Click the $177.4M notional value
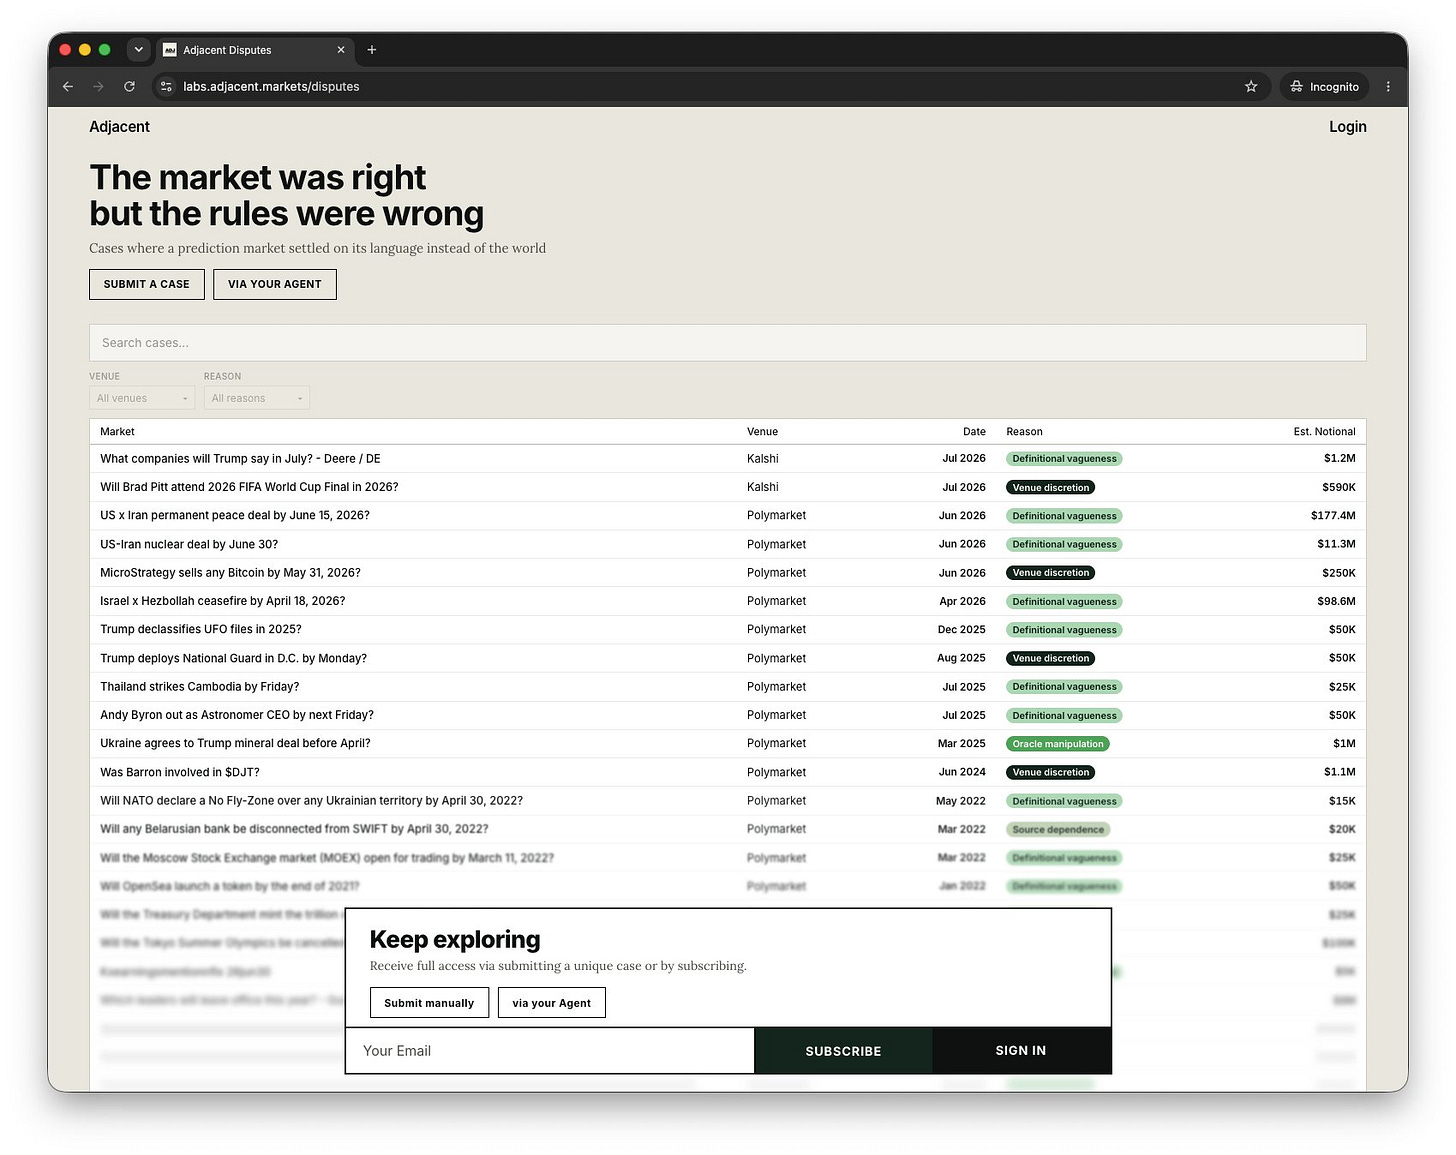The width and height of the screenshot is (1456, 1155). click(x=1333, y=516)
